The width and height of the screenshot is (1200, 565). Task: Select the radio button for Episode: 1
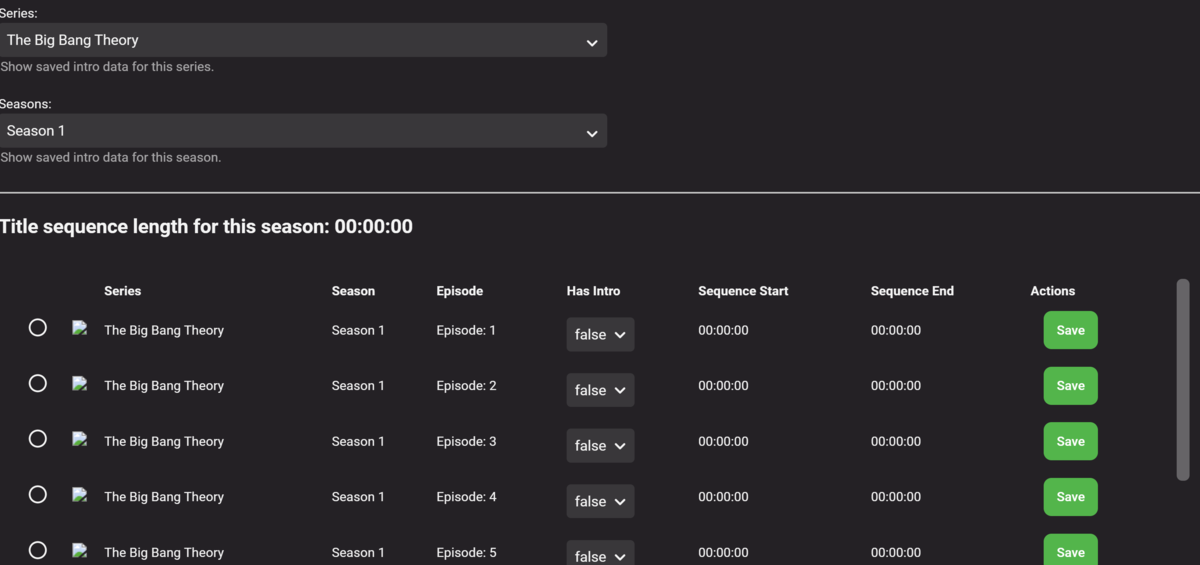click(38, 327)
